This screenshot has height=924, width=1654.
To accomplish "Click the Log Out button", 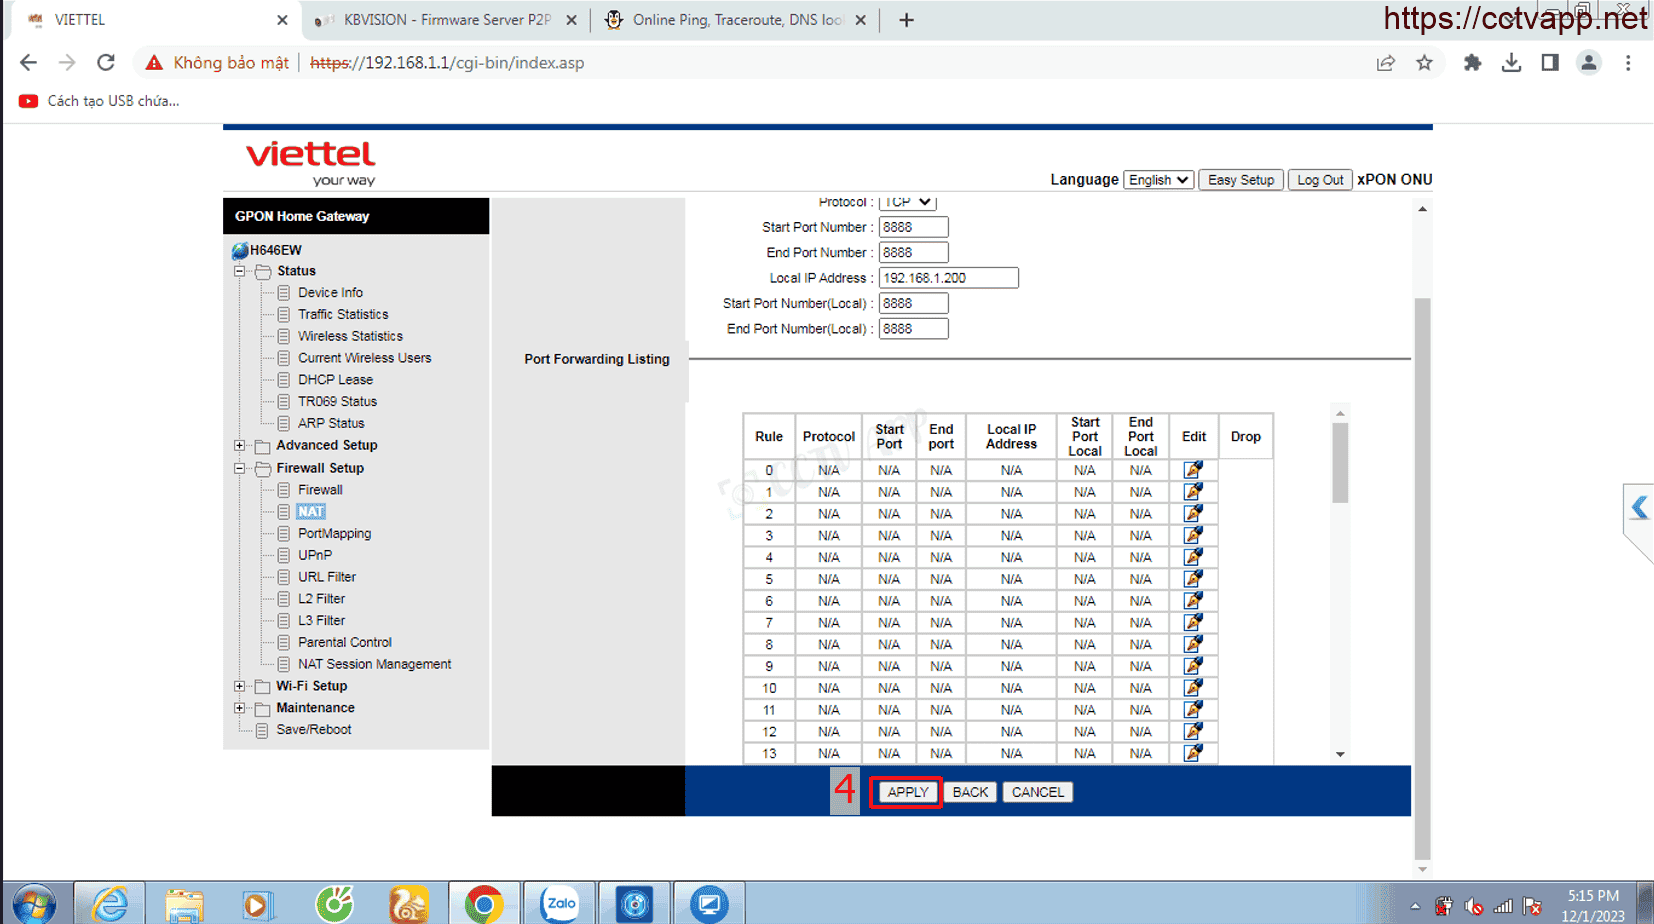I will point(1319,180).
